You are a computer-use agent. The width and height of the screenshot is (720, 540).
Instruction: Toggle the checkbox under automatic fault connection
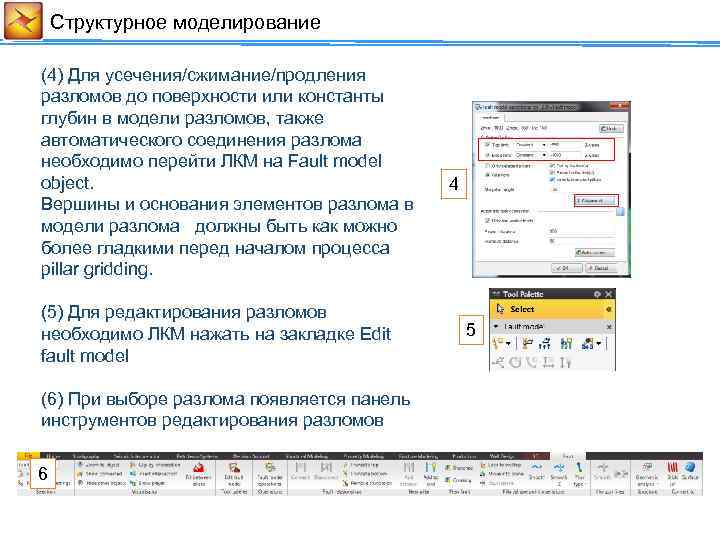pyautogui.click(x=487, y=220)
